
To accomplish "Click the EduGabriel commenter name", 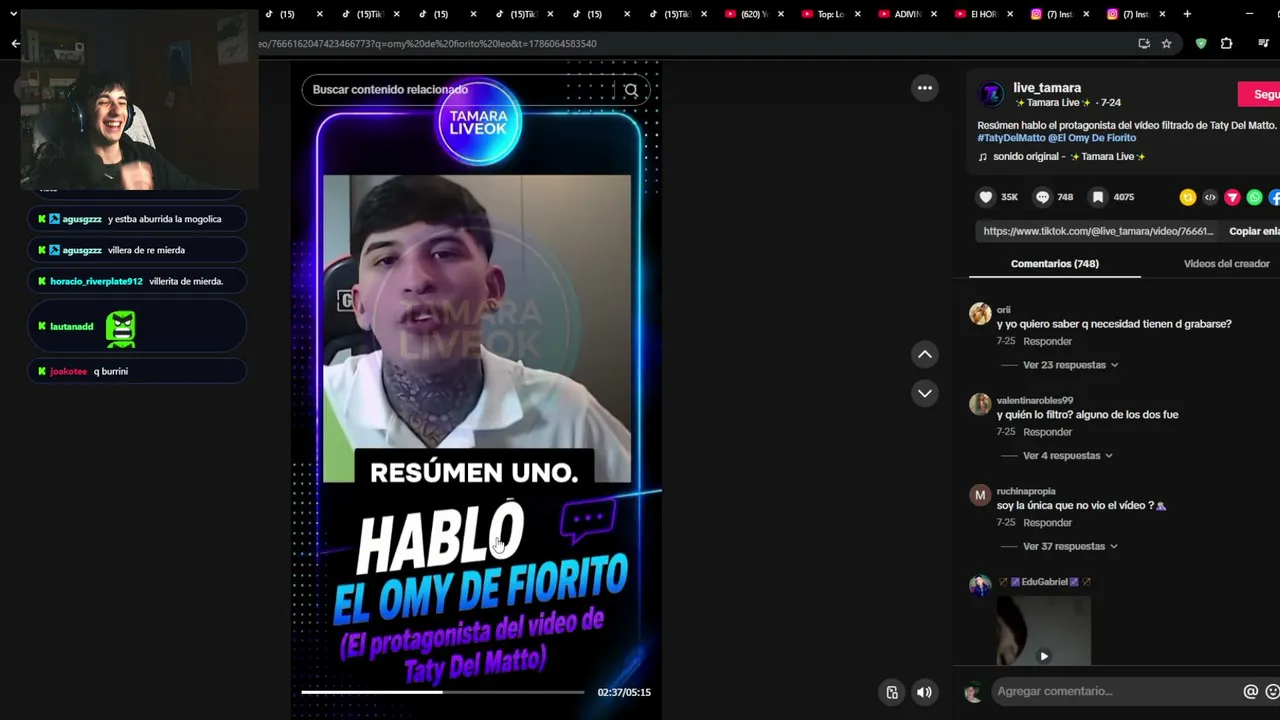I will tap(1044, 582).
